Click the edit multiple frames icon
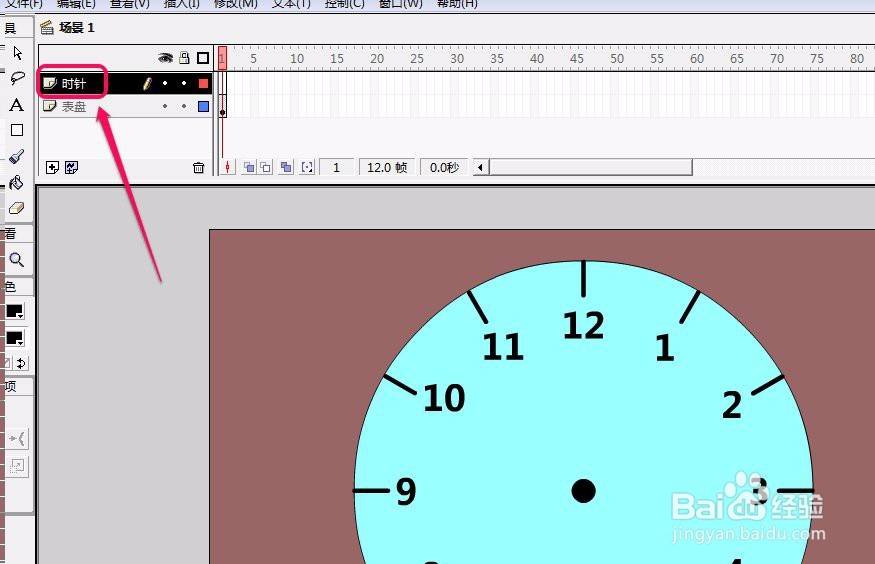875x564 pixels. click(x=286, y=167)
